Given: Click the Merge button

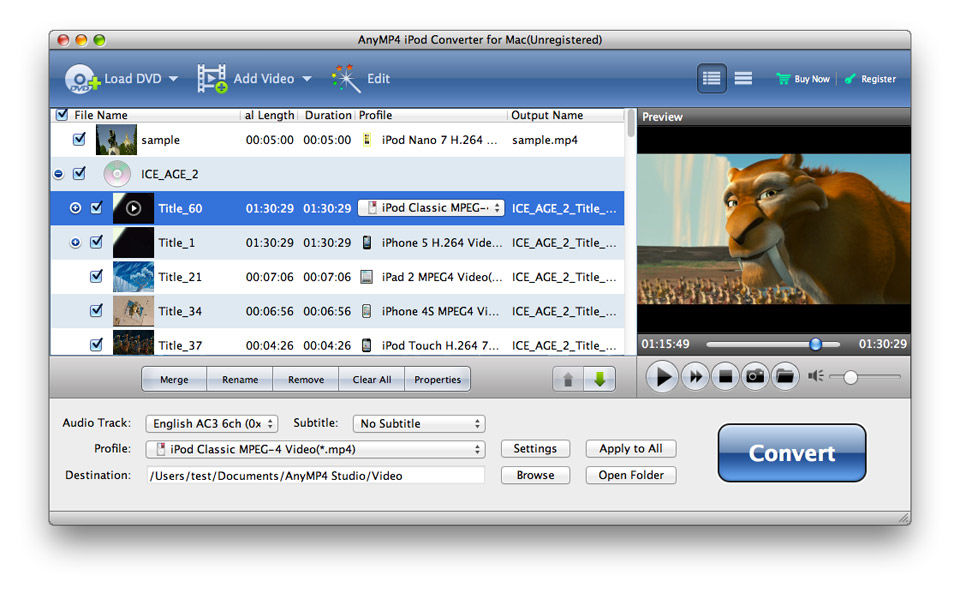Looking at the screenshot, I should pyautogui.click(x=174, y=379).
